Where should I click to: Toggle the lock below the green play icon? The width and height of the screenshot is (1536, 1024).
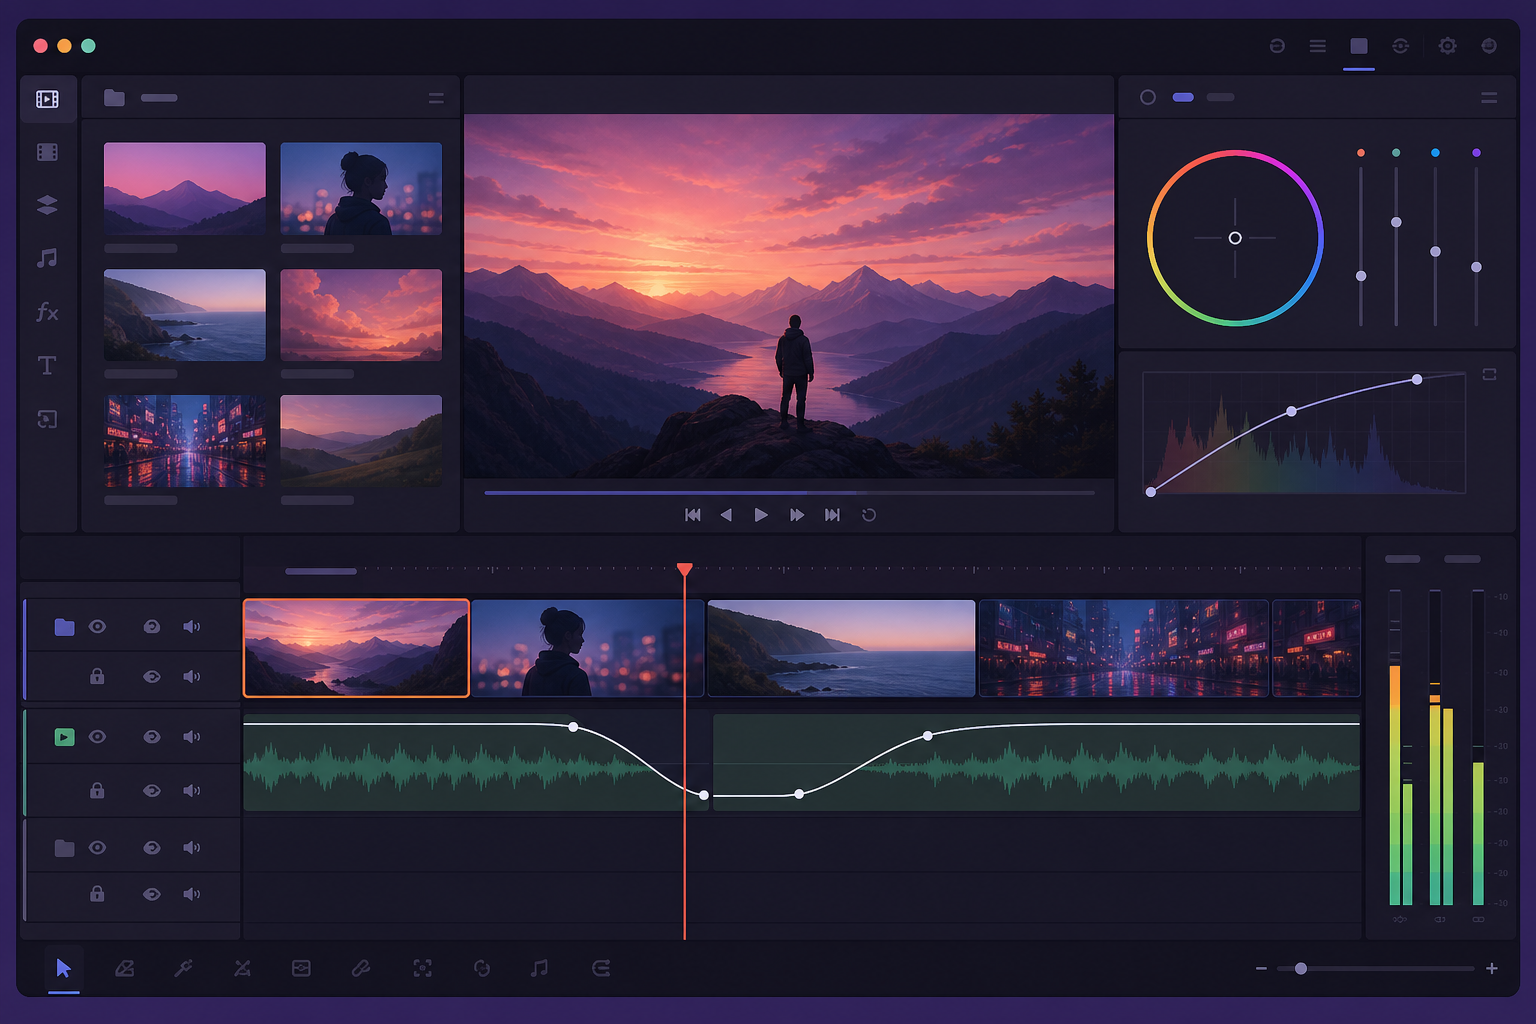tap(97, 790)
